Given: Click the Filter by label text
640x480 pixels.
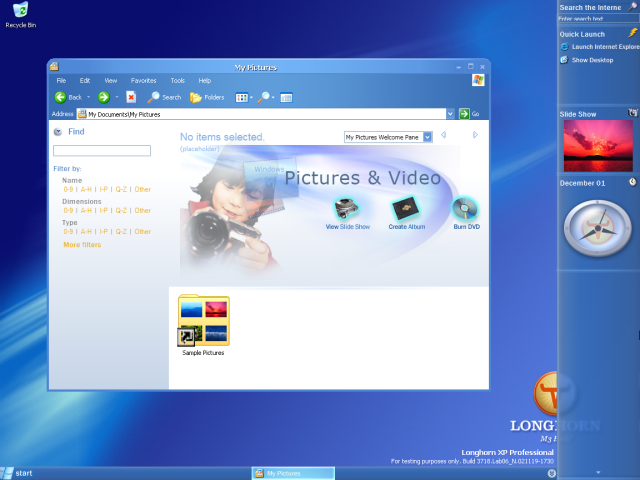Looking at the screenshot, I should (x=67, y=169).
